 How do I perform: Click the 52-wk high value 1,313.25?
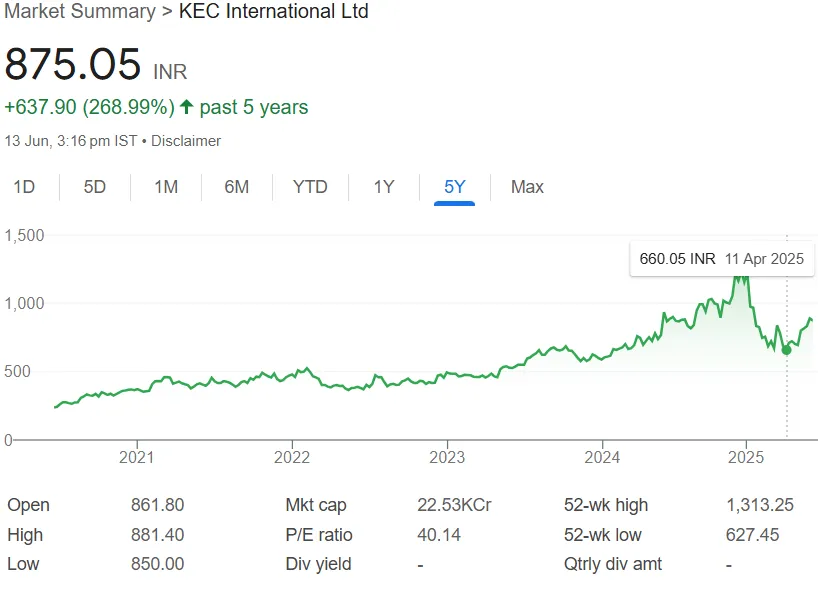pyautogui.click(x=760, y=505)
